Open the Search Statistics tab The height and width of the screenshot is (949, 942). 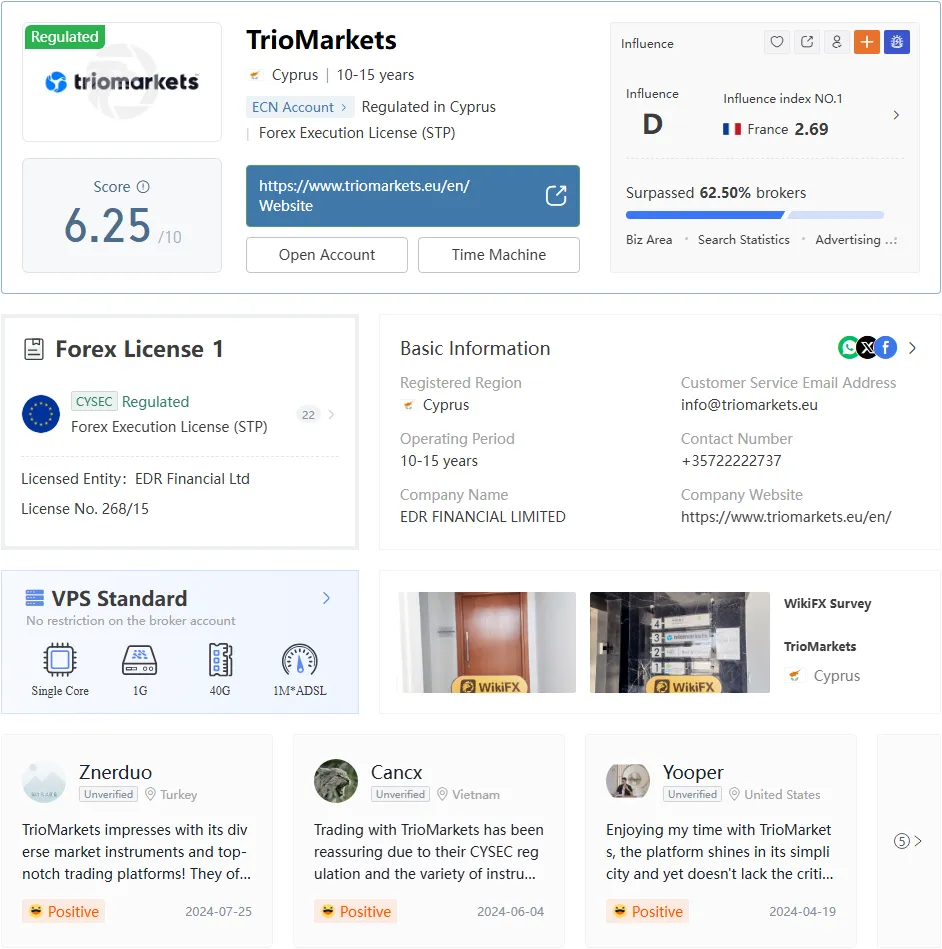tap(743, 240)
